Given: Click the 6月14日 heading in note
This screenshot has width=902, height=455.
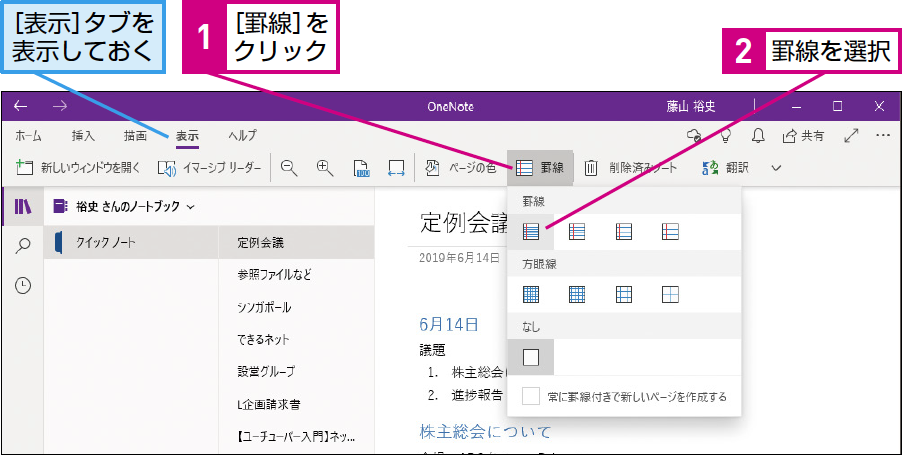Looking at the screenshot, I should 449,324.
